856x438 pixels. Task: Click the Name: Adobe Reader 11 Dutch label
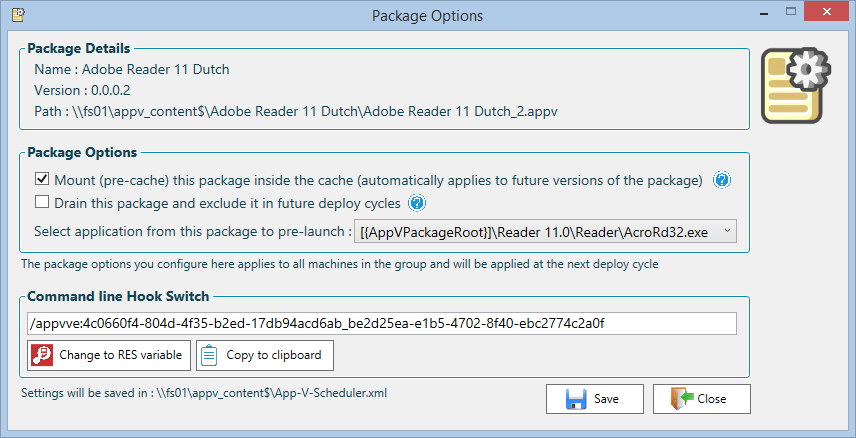[132, 70]
